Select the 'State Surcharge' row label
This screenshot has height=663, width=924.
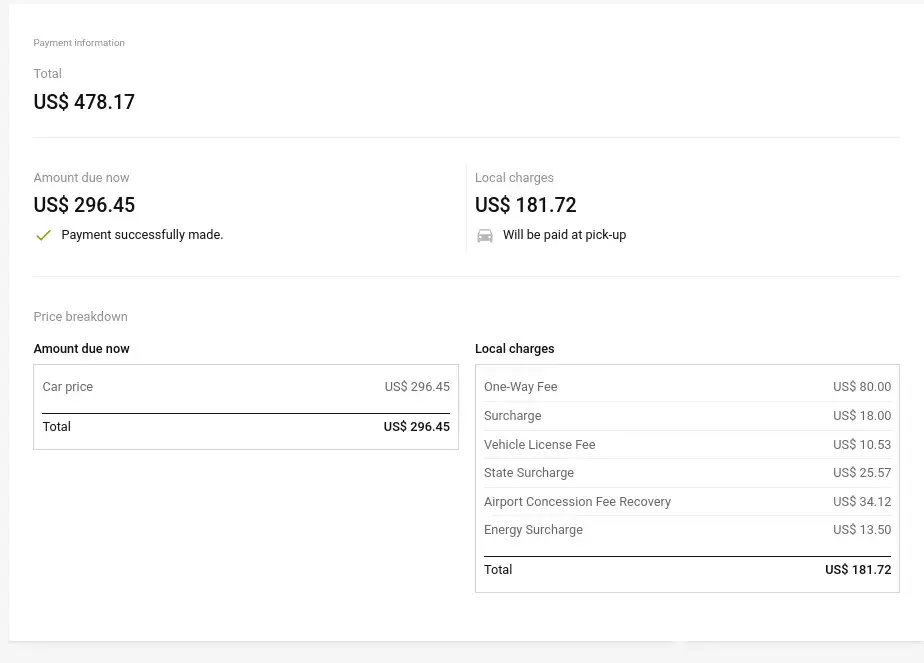(x=529, y=473)
